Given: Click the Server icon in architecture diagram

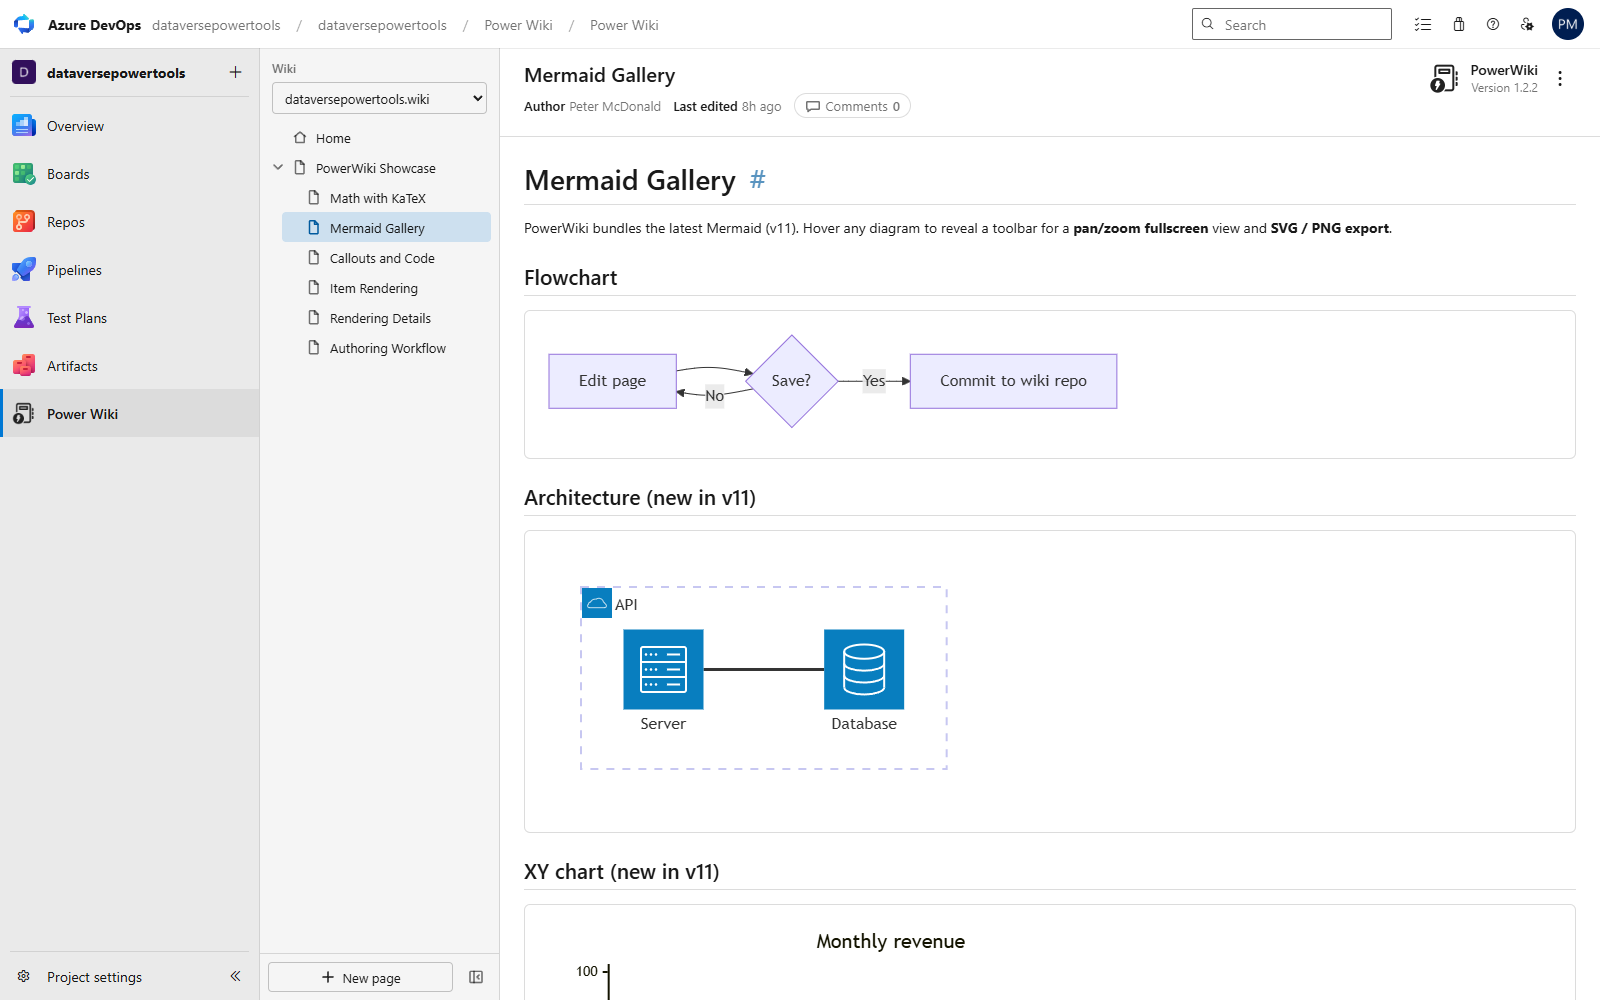Looking at the screenshot, I should (663, 669).
